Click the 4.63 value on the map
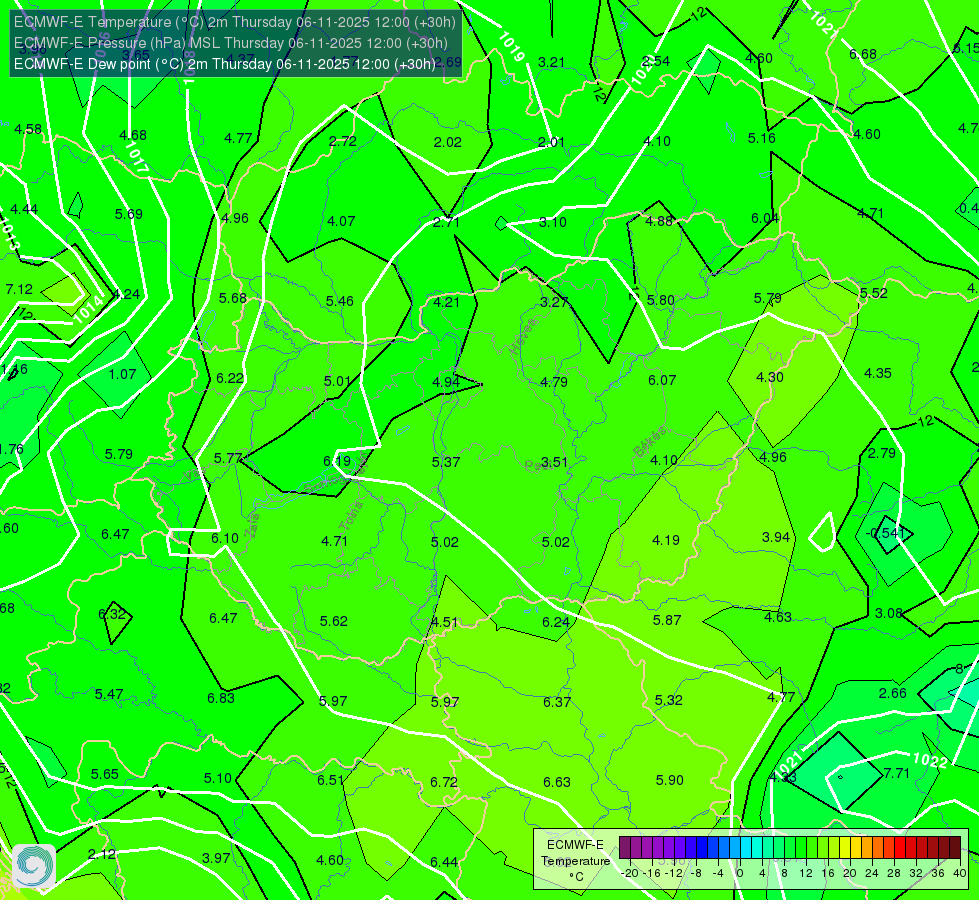The width and height of the screenshot is (979, 900). pos(778,617)
